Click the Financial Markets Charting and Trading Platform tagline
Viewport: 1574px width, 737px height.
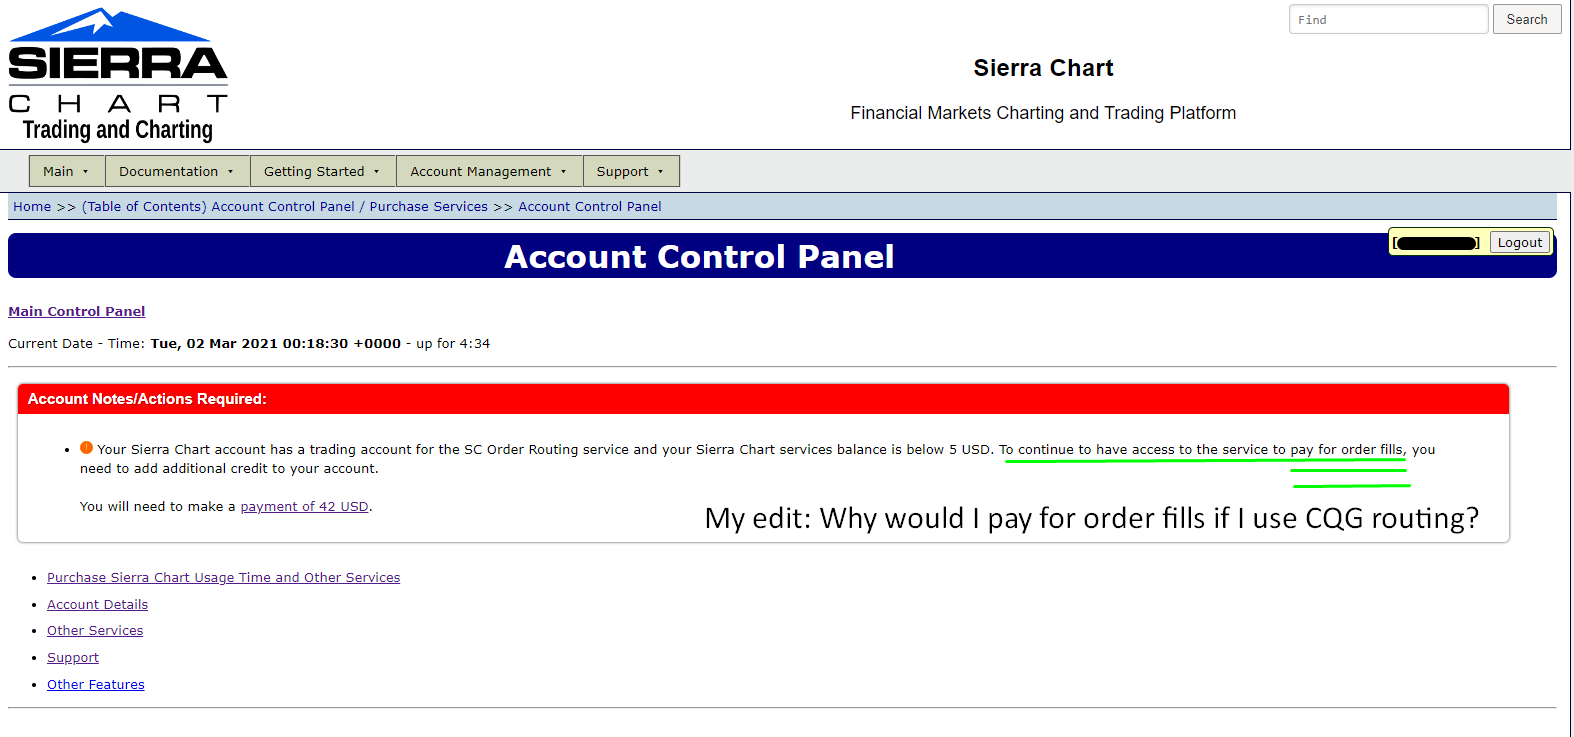click(x=1043, y=113)
